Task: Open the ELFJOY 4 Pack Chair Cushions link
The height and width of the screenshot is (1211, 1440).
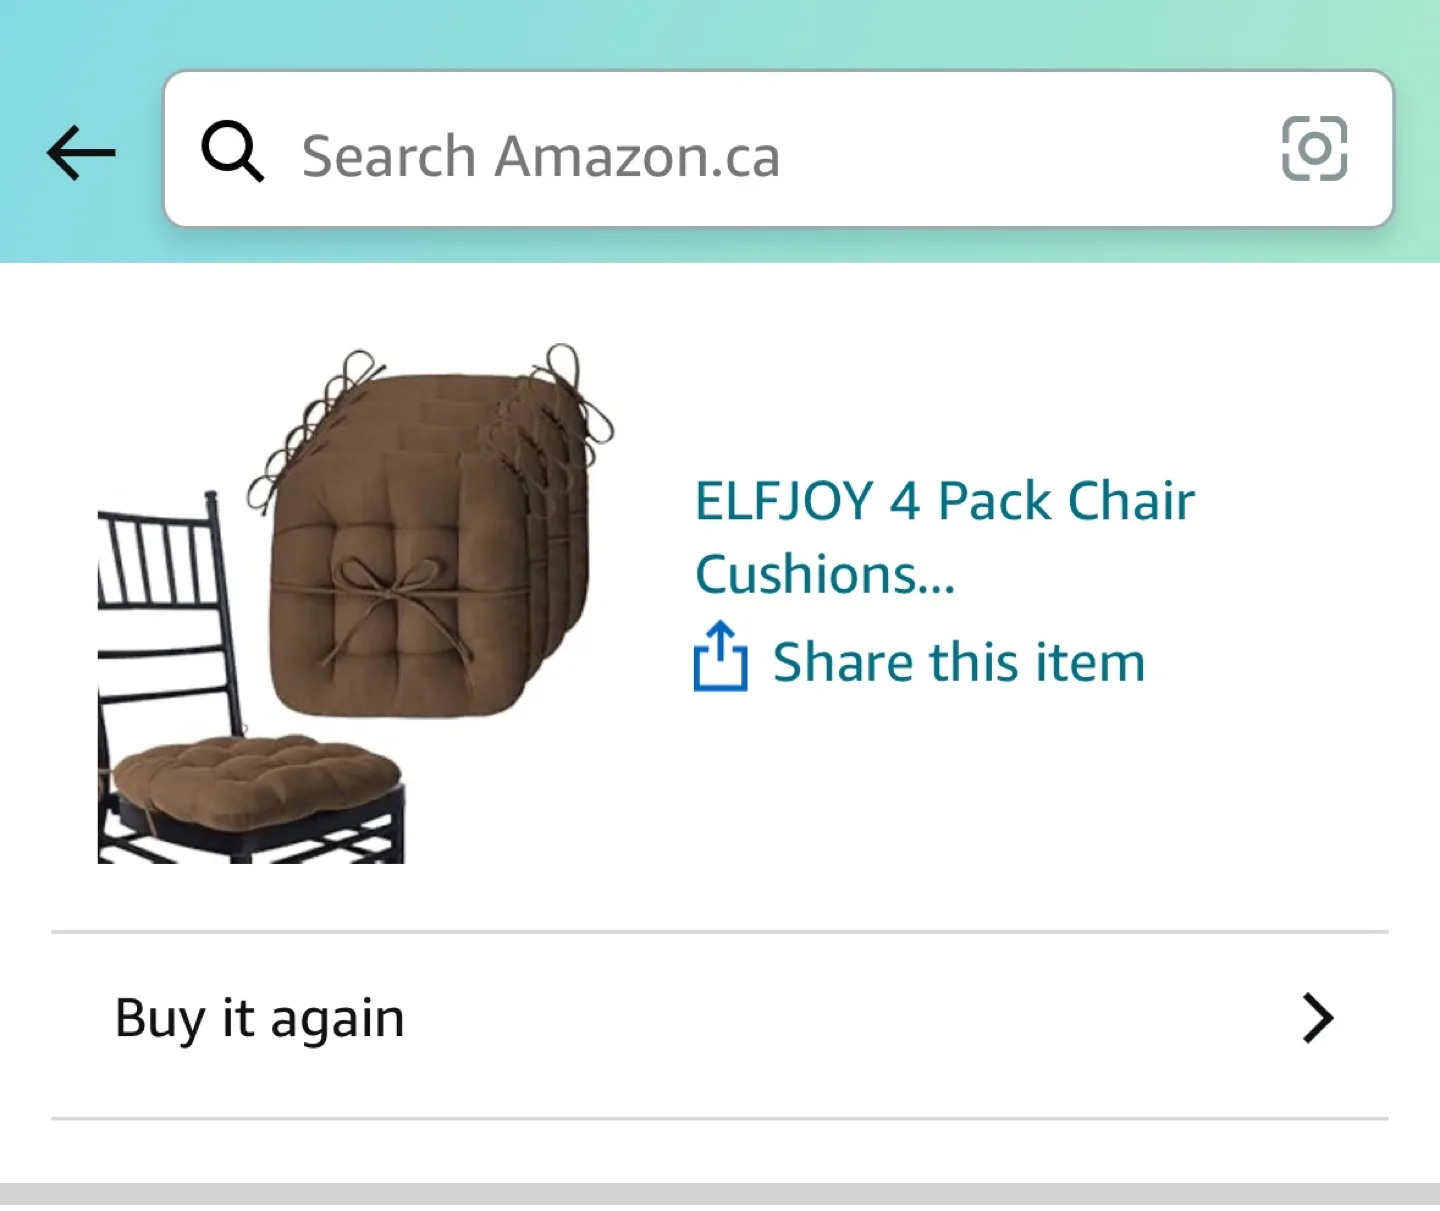Action: 943,537
